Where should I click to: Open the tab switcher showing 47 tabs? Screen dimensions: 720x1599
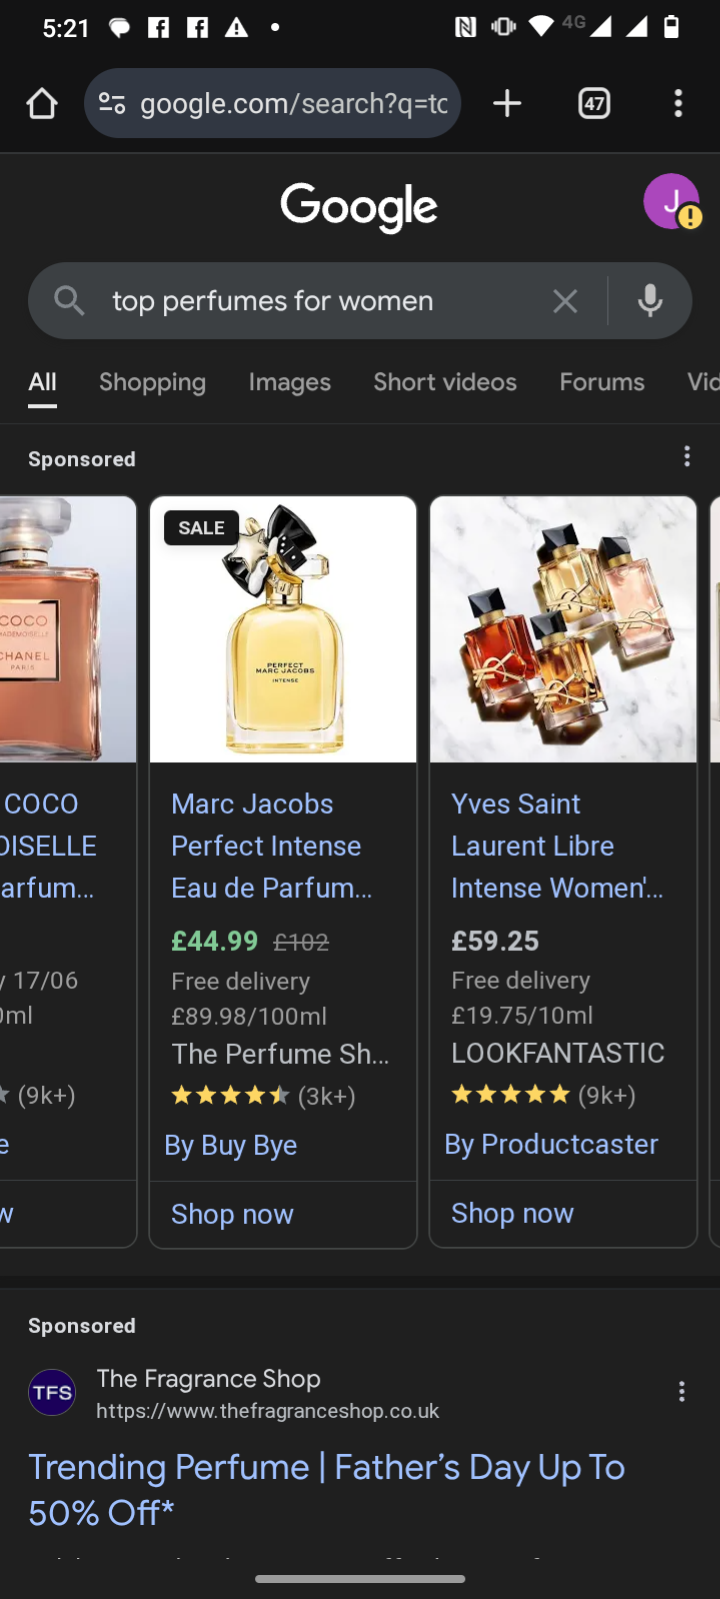click(594, 103)
